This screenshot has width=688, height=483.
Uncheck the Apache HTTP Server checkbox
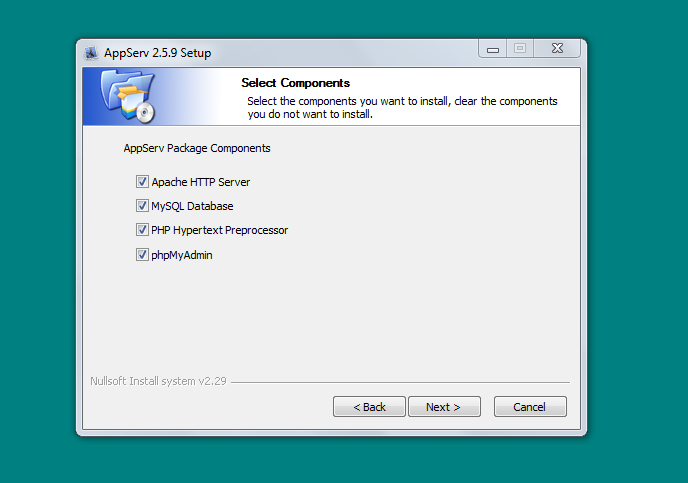click(x=142, y=182)
